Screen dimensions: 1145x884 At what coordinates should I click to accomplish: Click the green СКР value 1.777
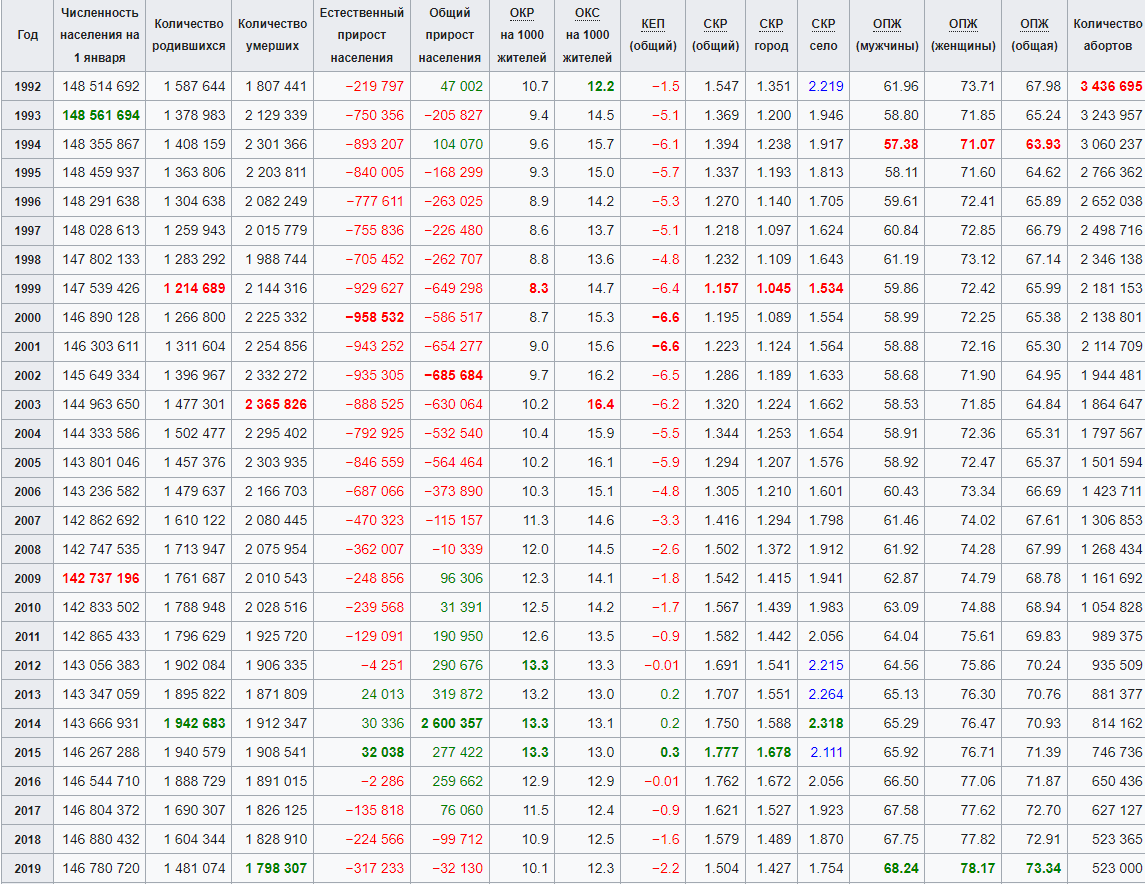(x=721, y=753)
